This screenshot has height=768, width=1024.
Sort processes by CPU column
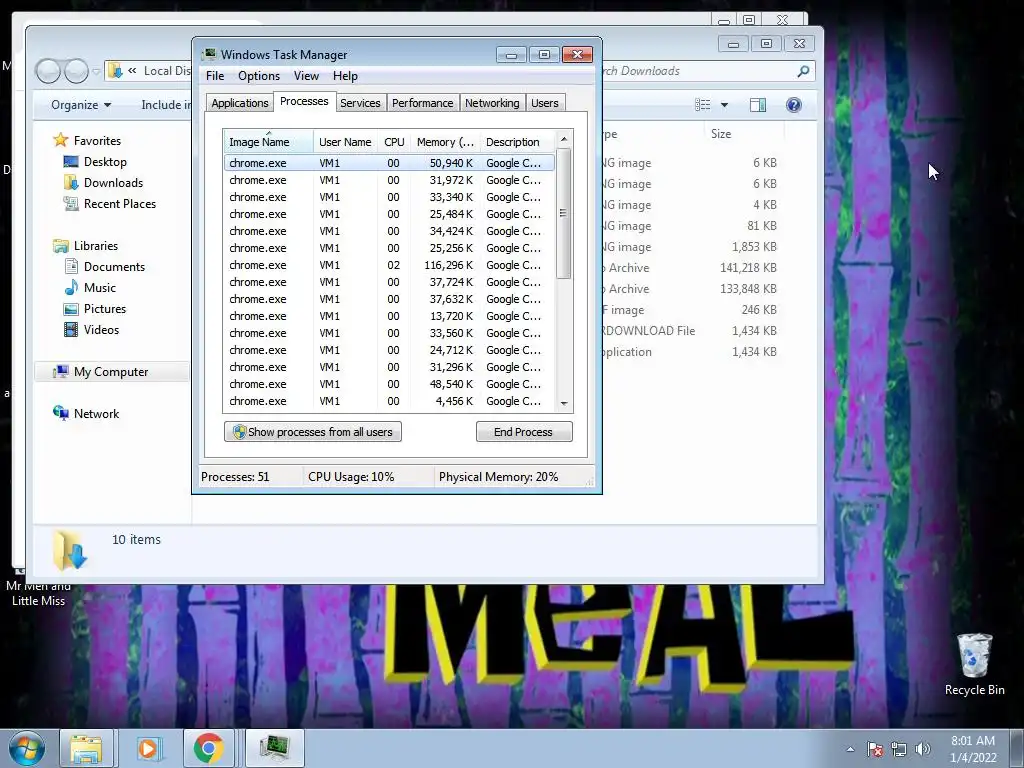point(394,142)
